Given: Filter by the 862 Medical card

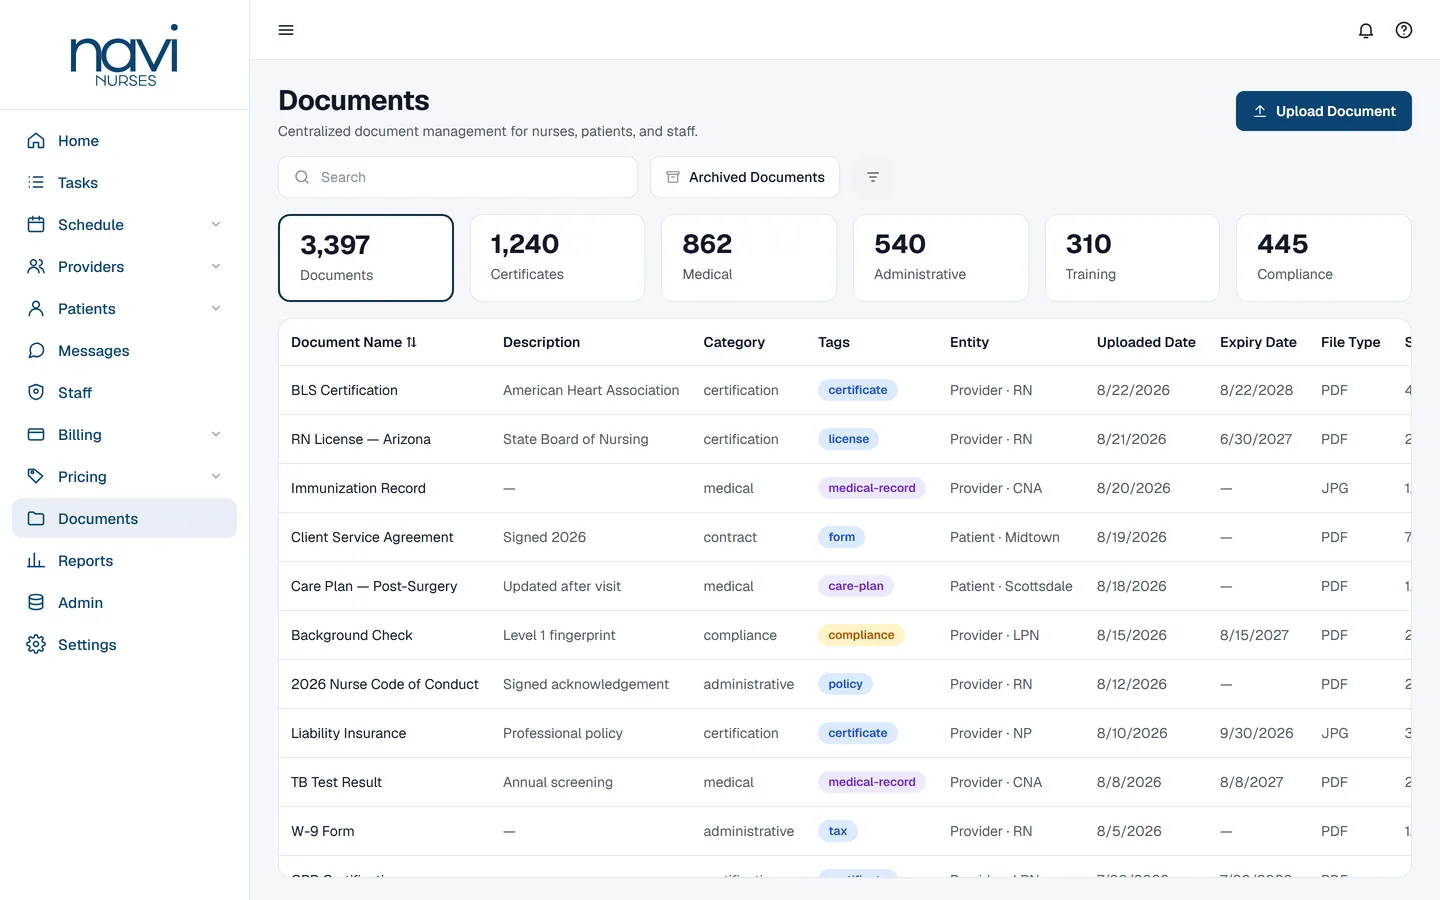Looking at the screenshot, I should pyautogui.click(x=749, y=258).
